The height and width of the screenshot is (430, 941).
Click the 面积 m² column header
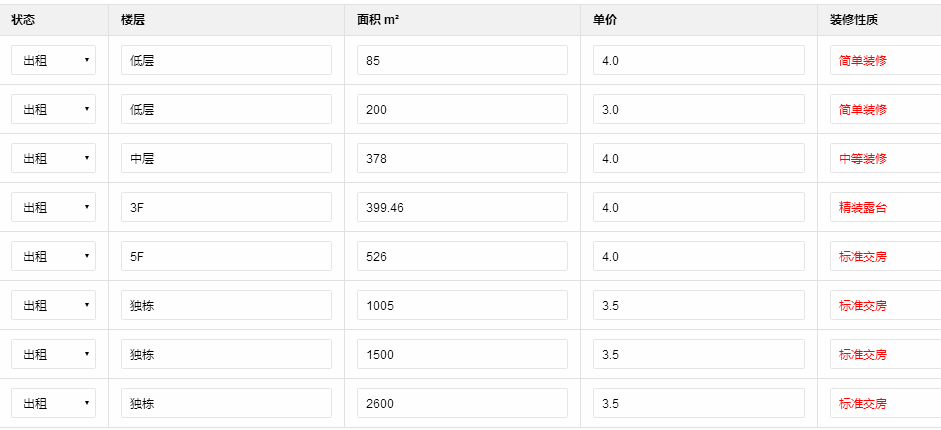378,19
